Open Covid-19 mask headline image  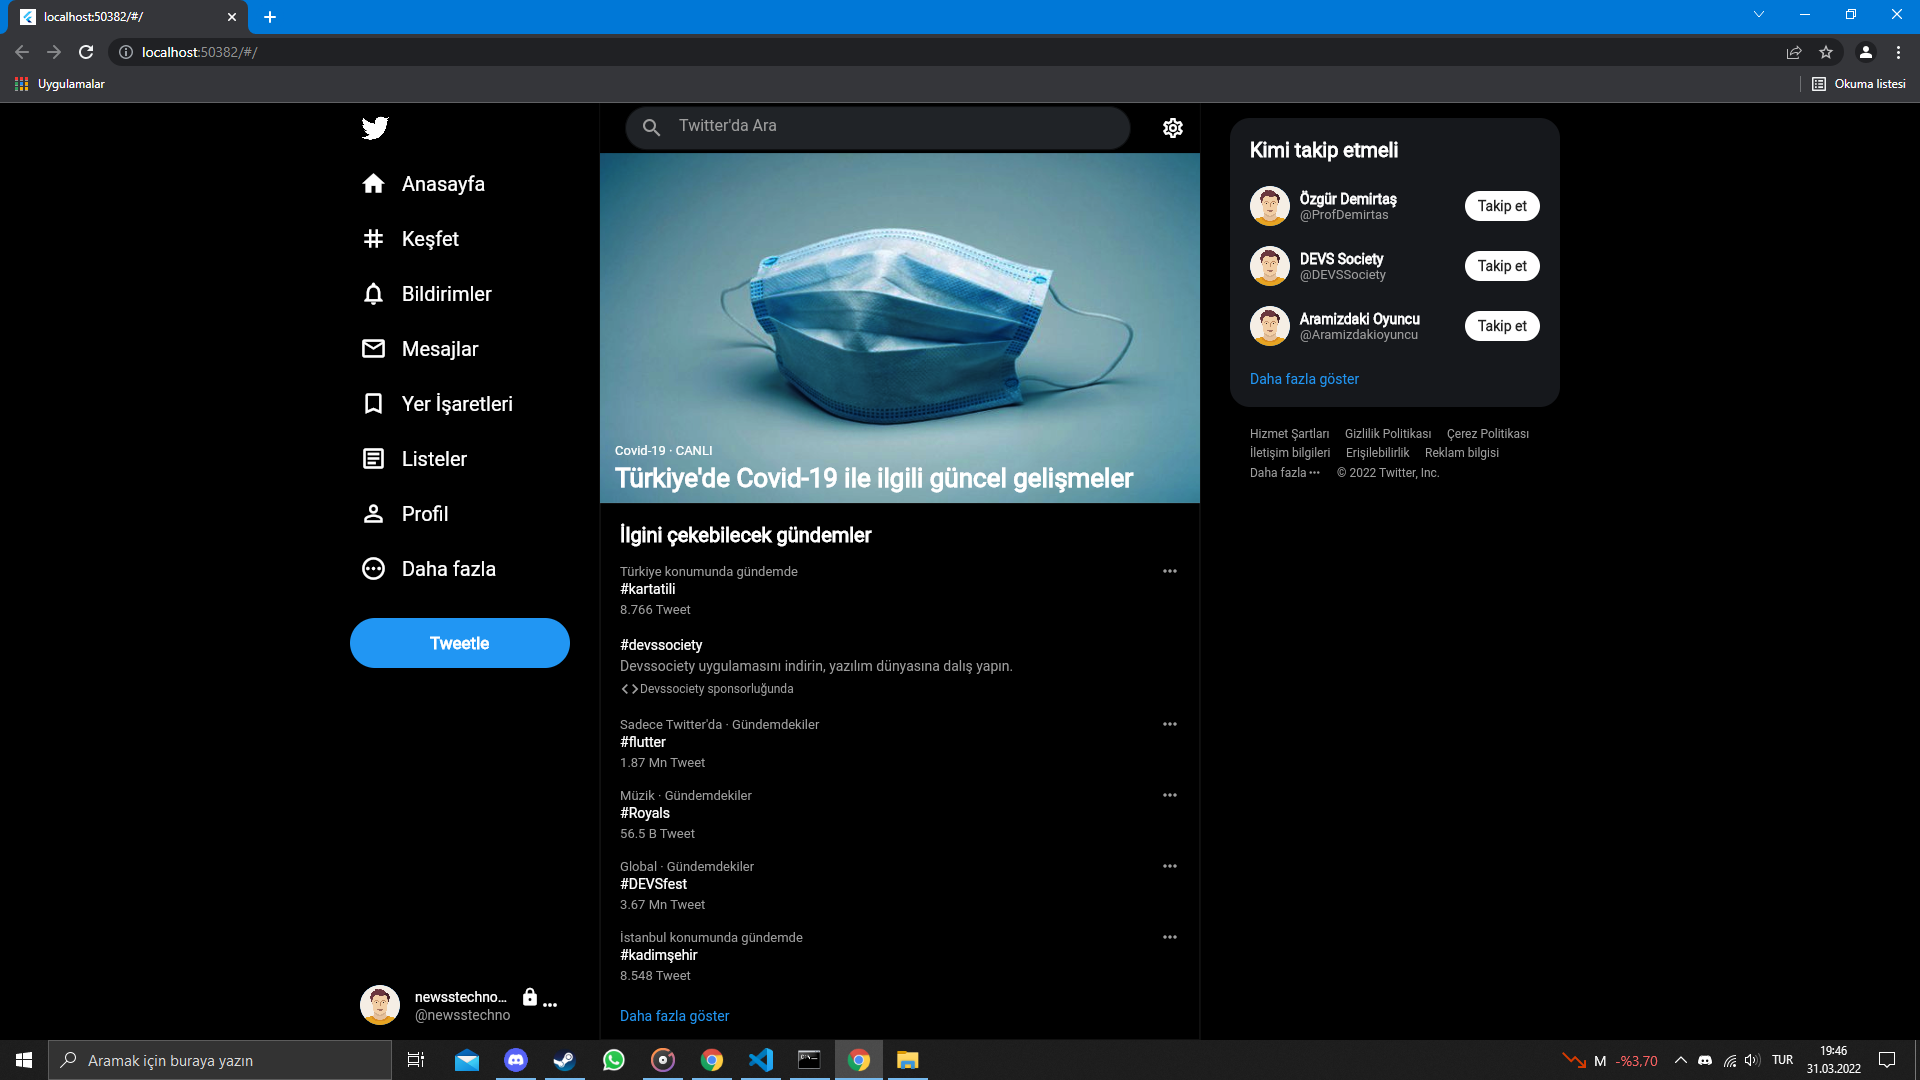click(900, 328)
